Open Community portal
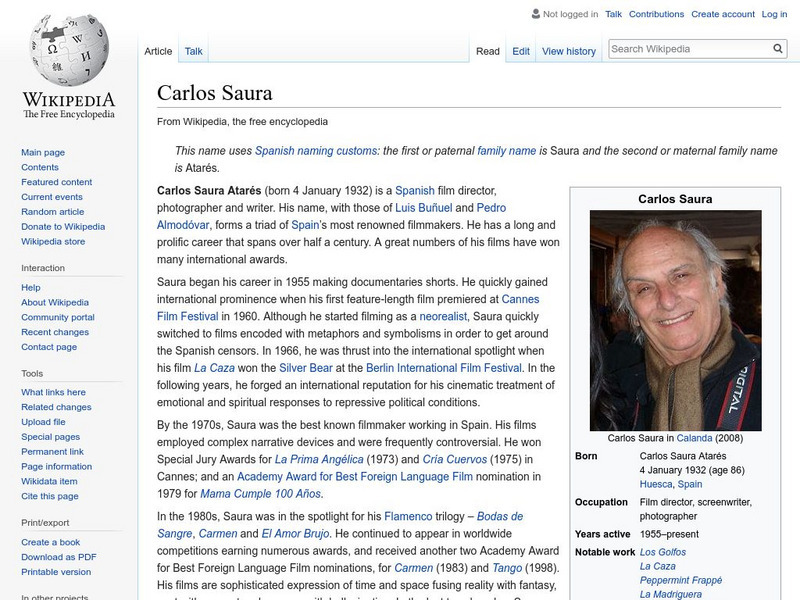The height and width of the screenshot is (600, 800). pos(58,317)
